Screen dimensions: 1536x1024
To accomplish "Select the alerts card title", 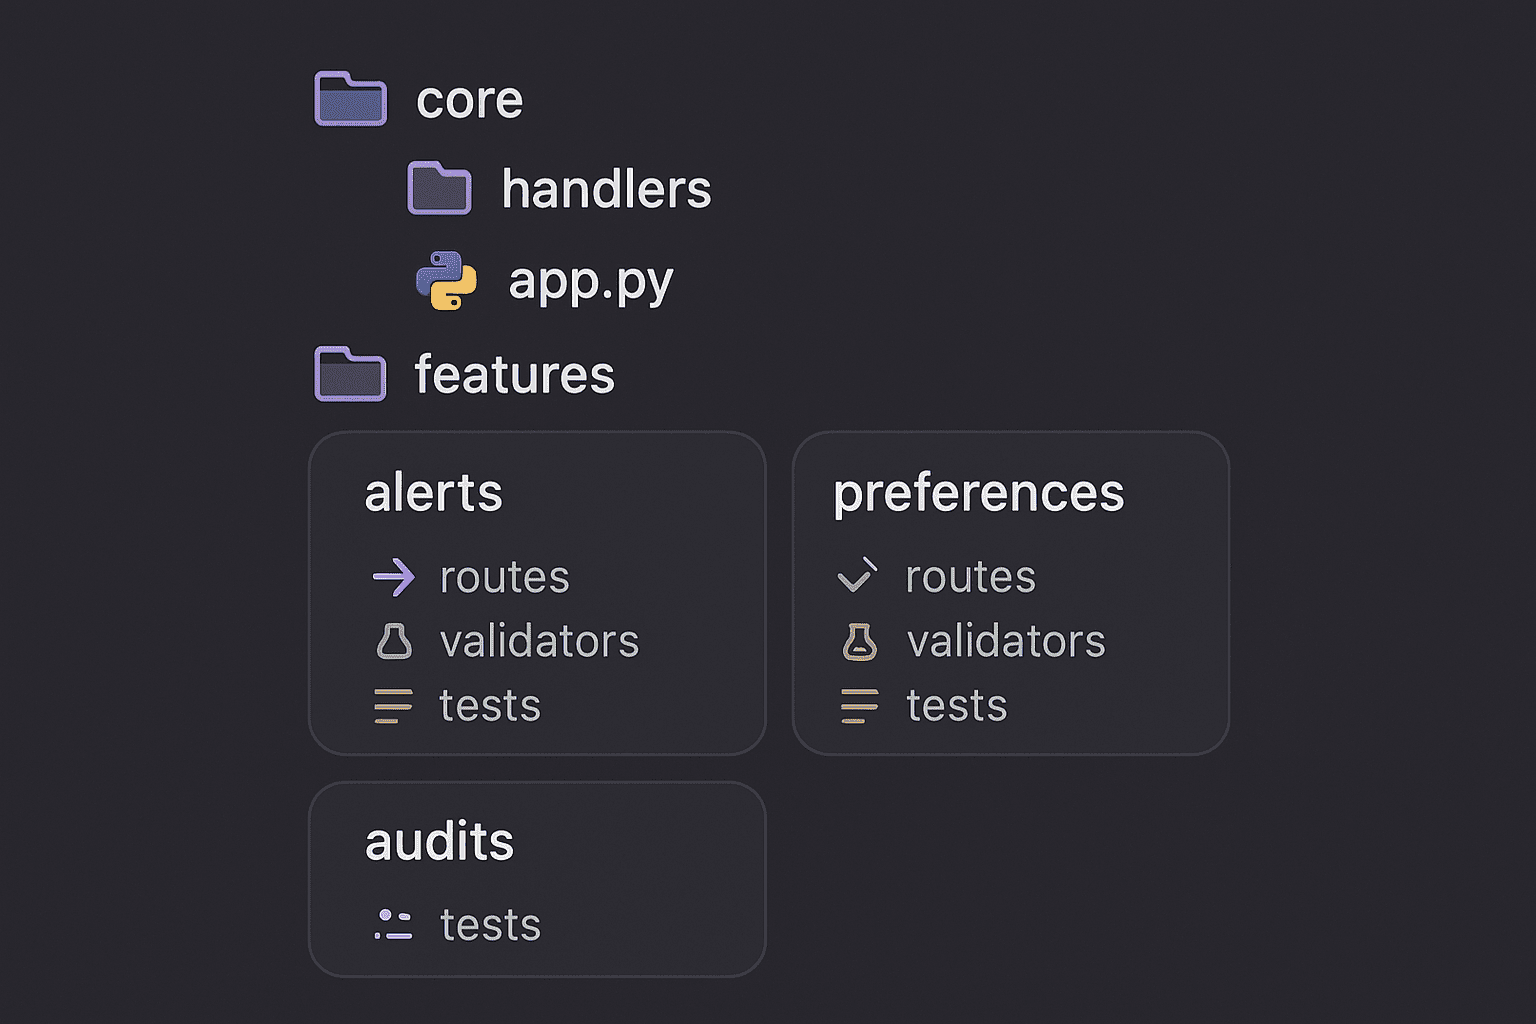I will coord(434,493).
